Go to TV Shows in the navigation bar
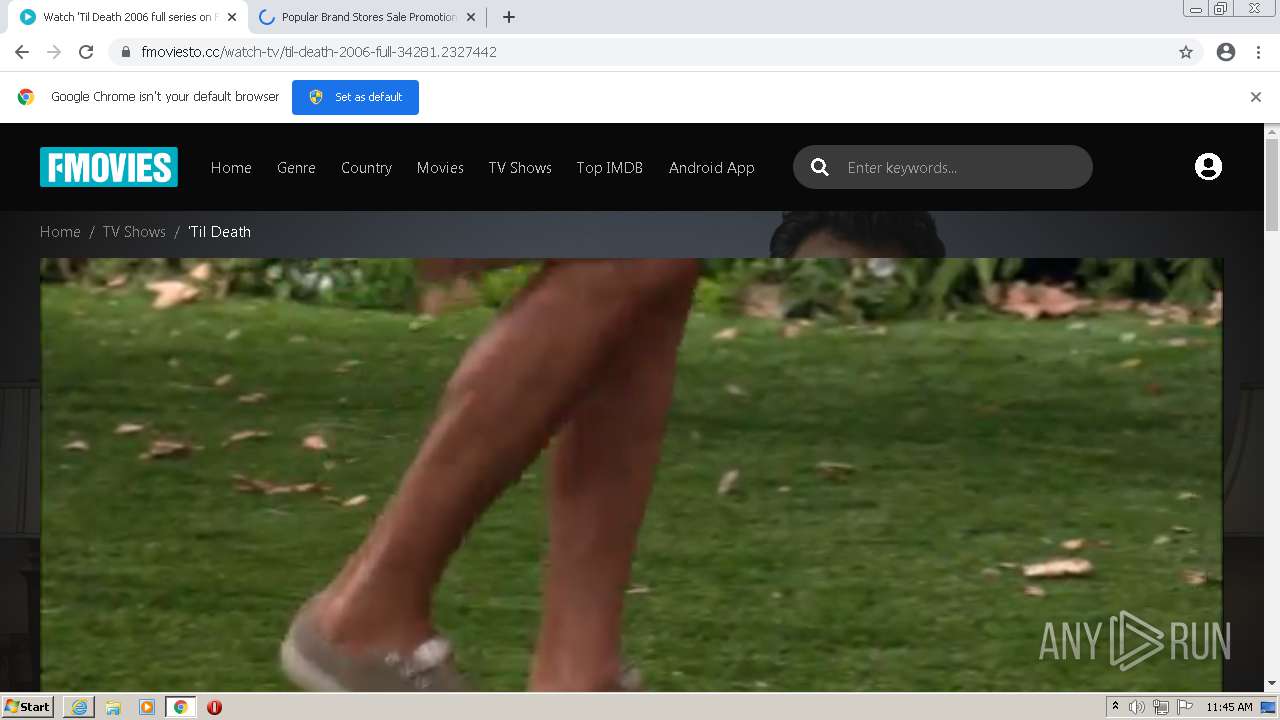Screen dimensions: 1280x720 pos(520,167)
